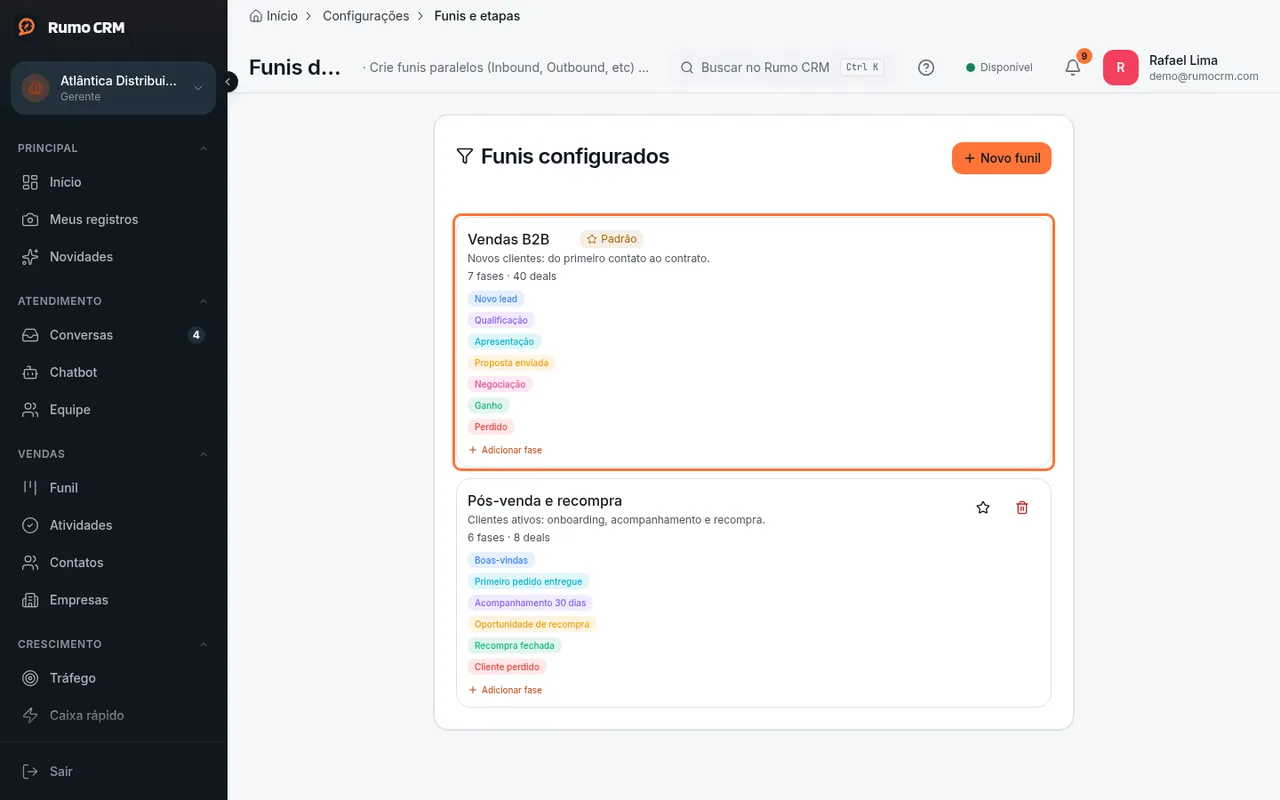Go to Início in the breadcrumb
This screenshot has width=1280, height=800.
282,16
